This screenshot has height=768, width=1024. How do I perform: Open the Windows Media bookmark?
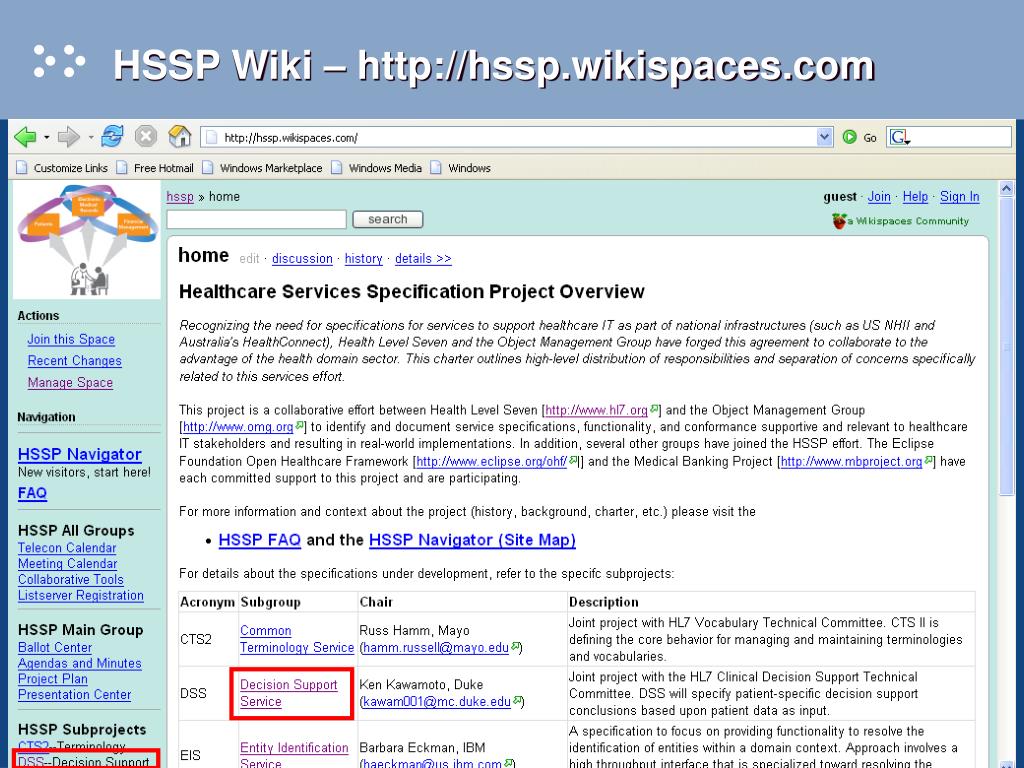[x=377, y=168]
